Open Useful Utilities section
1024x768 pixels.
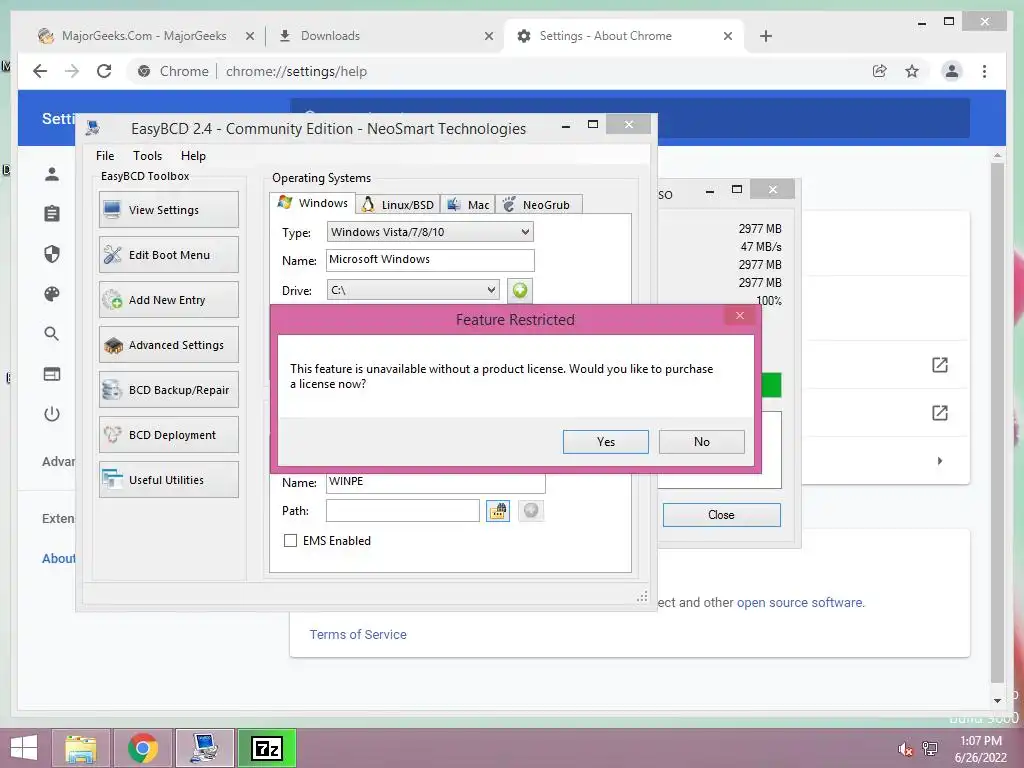[168, 480]
